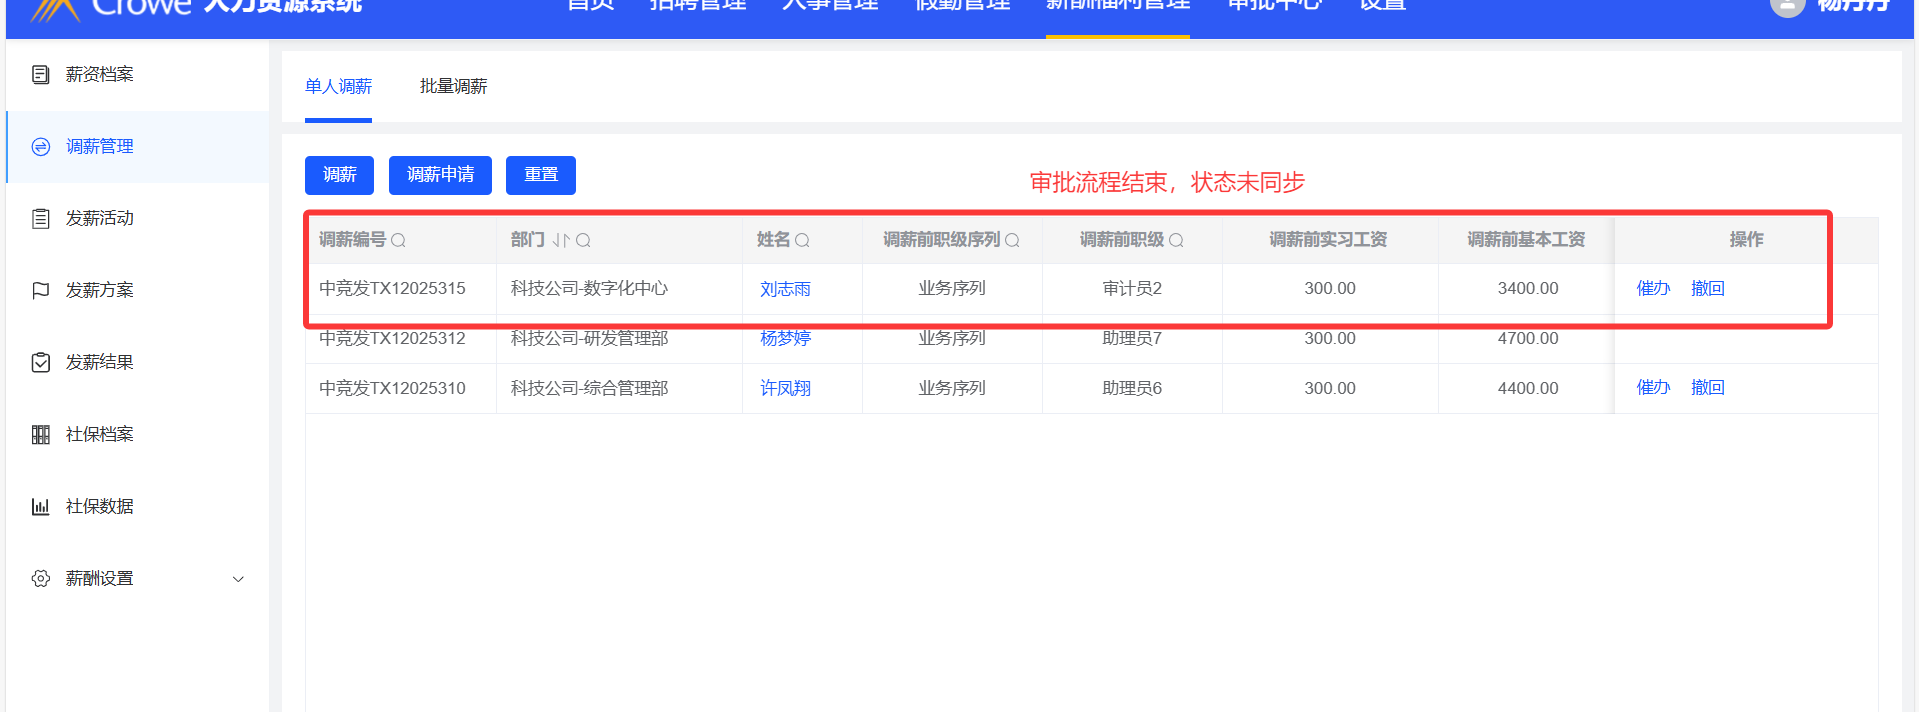1919x712 pixels.
Task: Open 调薪管理 in the sidebar
Action: tap(99, 147)
